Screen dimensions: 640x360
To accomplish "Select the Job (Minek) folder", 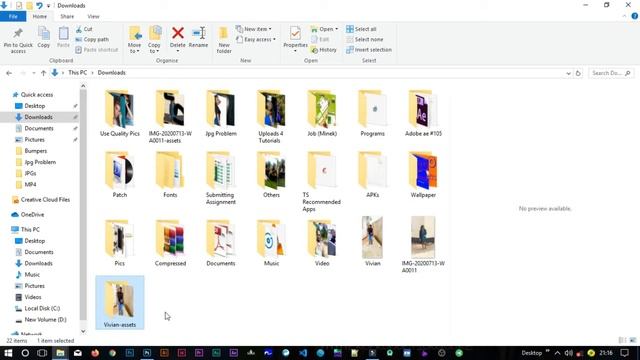I will pyautogui.click(x=322, y=113).
